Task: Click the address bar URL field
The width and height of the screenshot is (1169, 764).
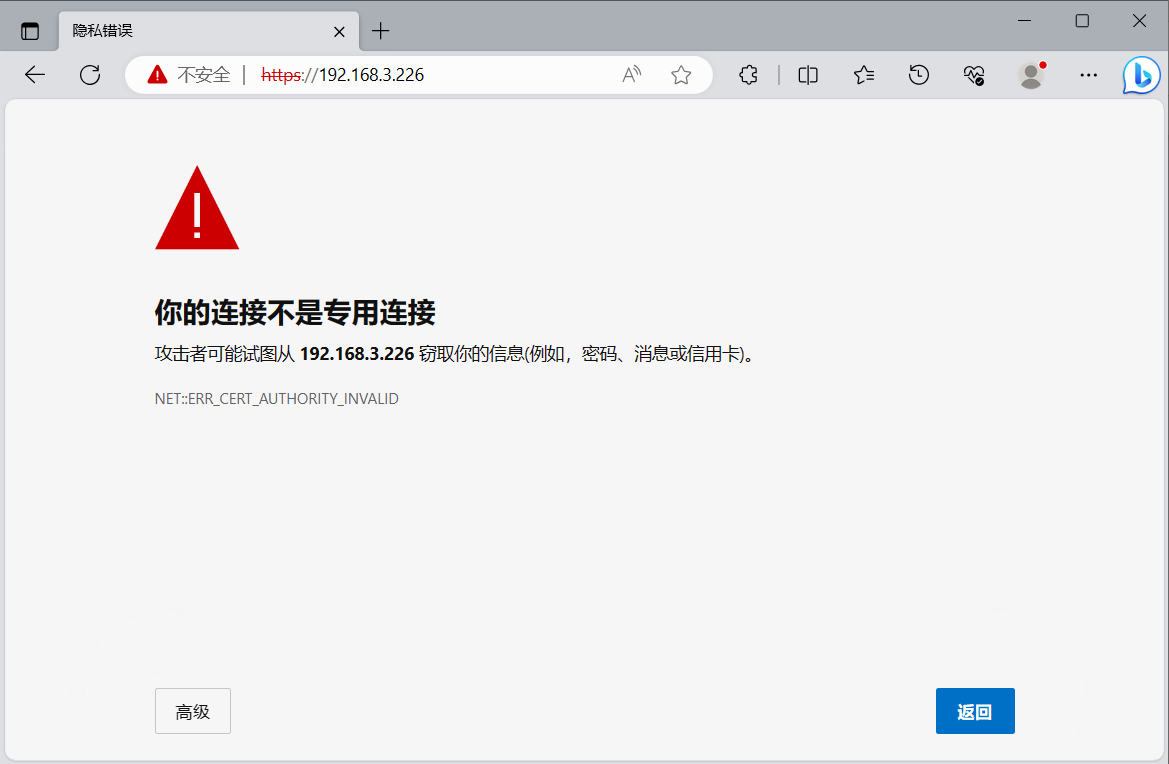Action: tap(450, 75)
